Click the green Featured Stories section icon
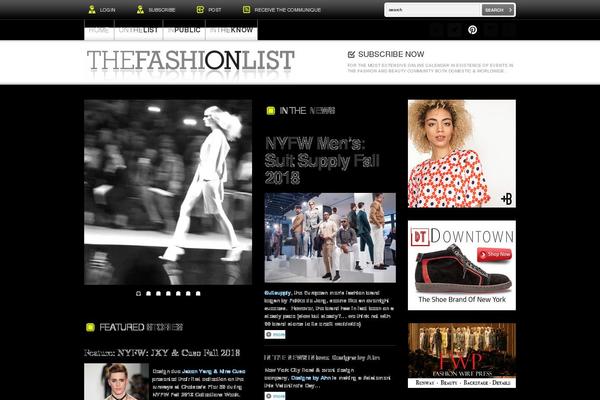The image size is (600, 400). click(x=90, y=327)
